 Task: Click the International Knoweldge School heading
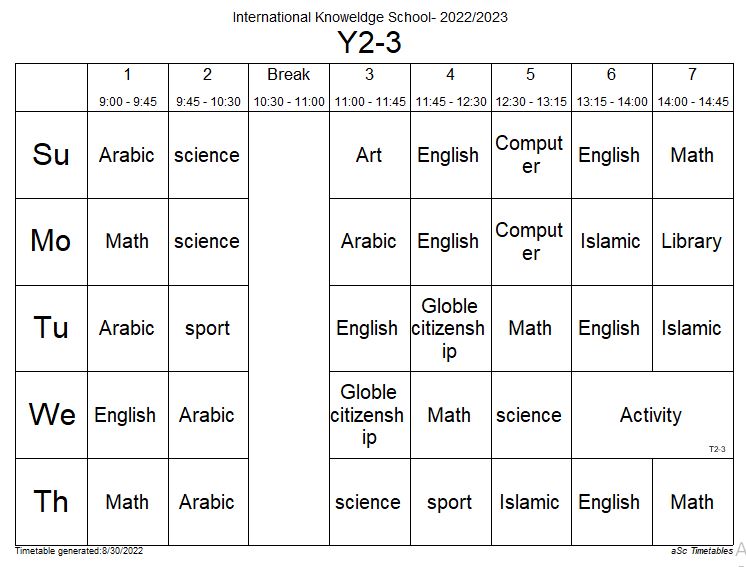[x=370, y=17]
